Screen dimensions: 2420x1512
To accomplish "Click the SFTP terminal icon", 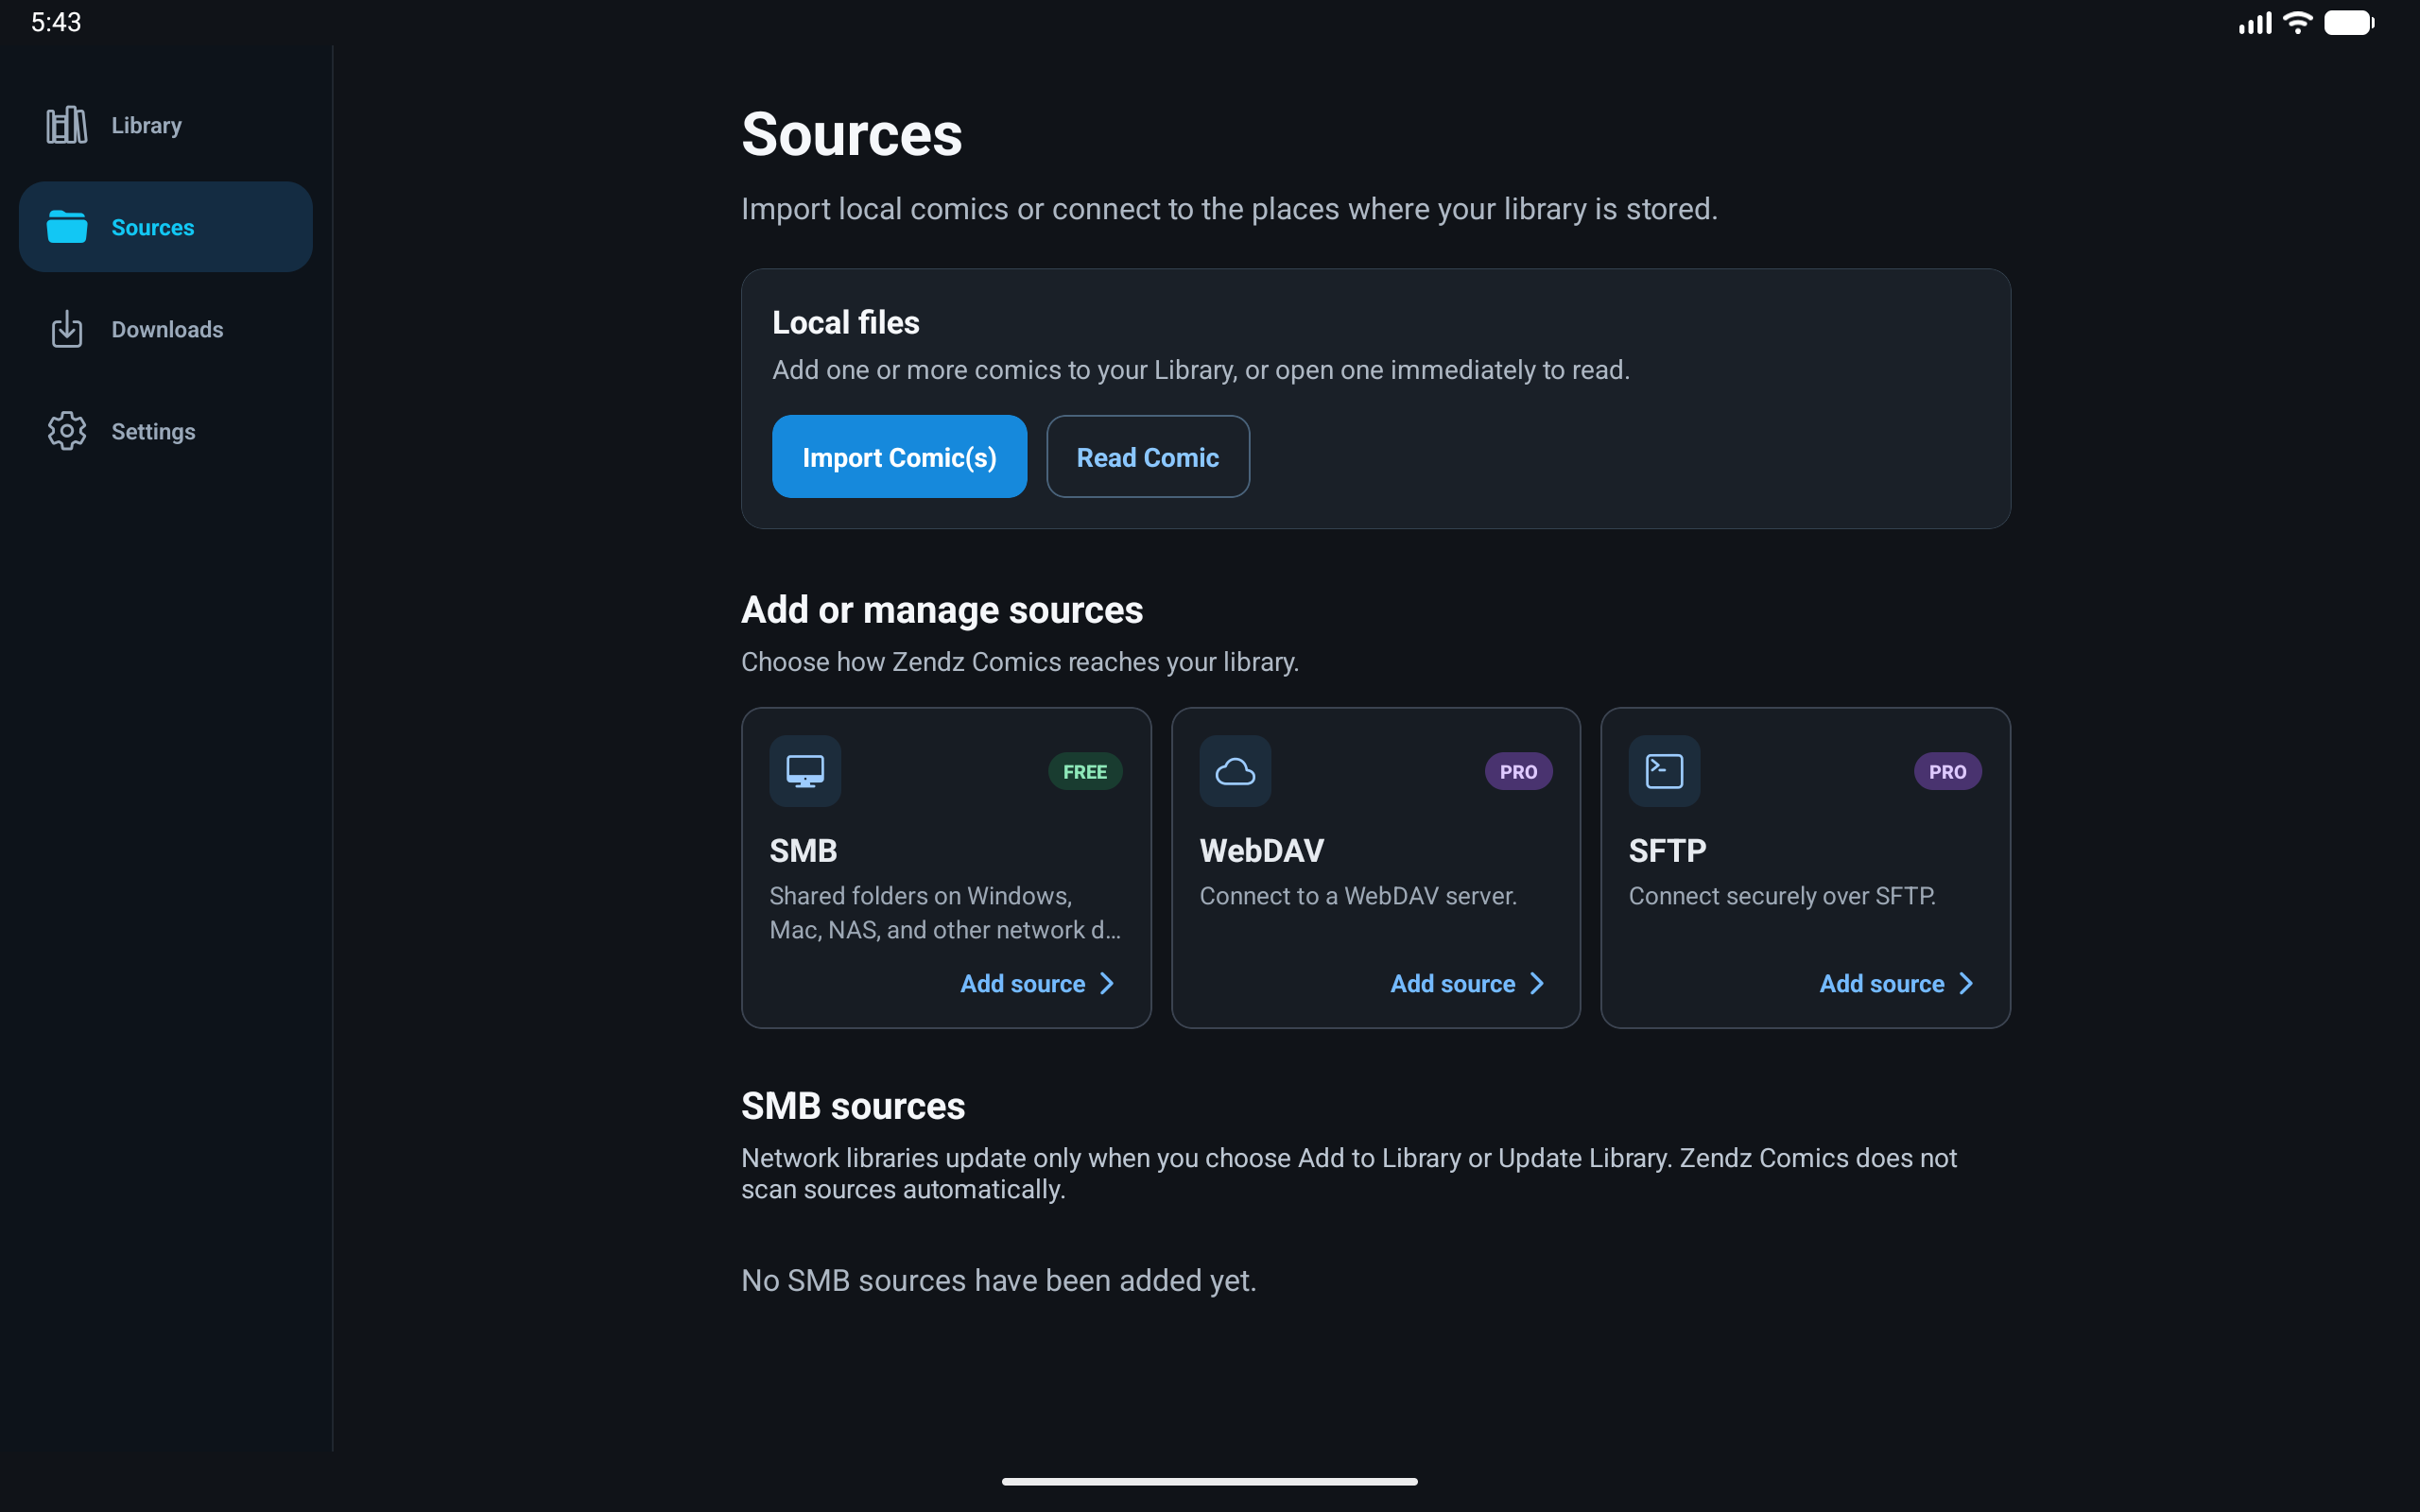I will (x=1664, y=771).
